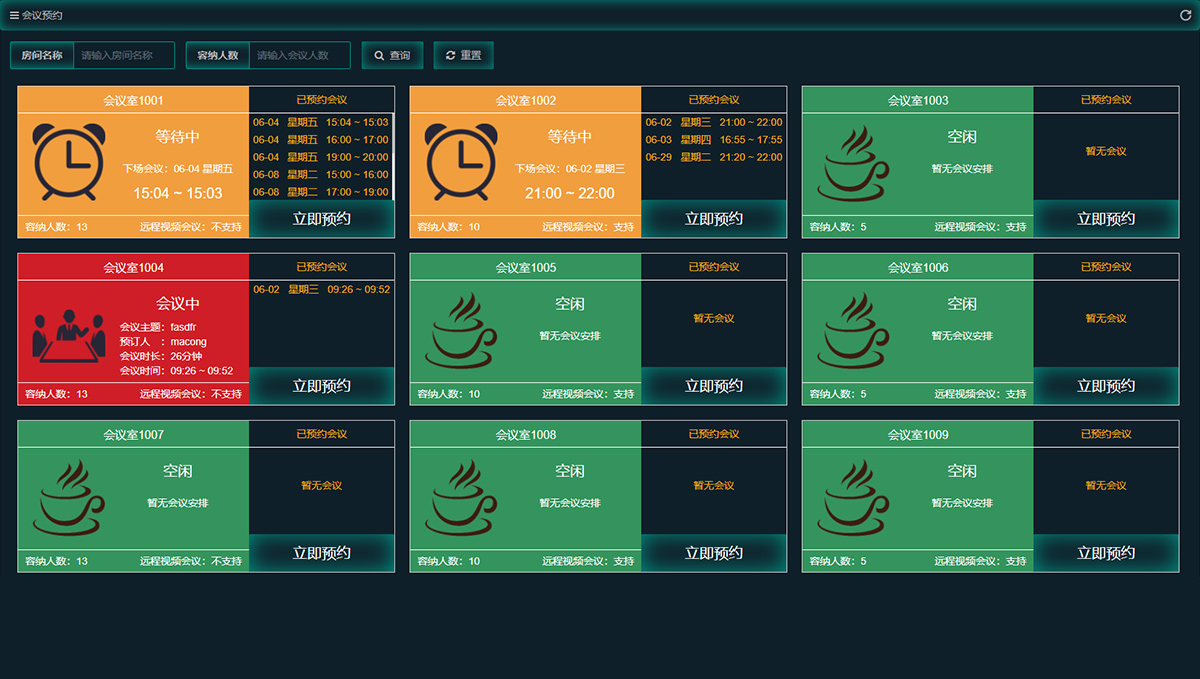Click the scrollbar in 会议室1001 booked list
The height and width of the screenshot is (679, 1200).
[393, 157]
